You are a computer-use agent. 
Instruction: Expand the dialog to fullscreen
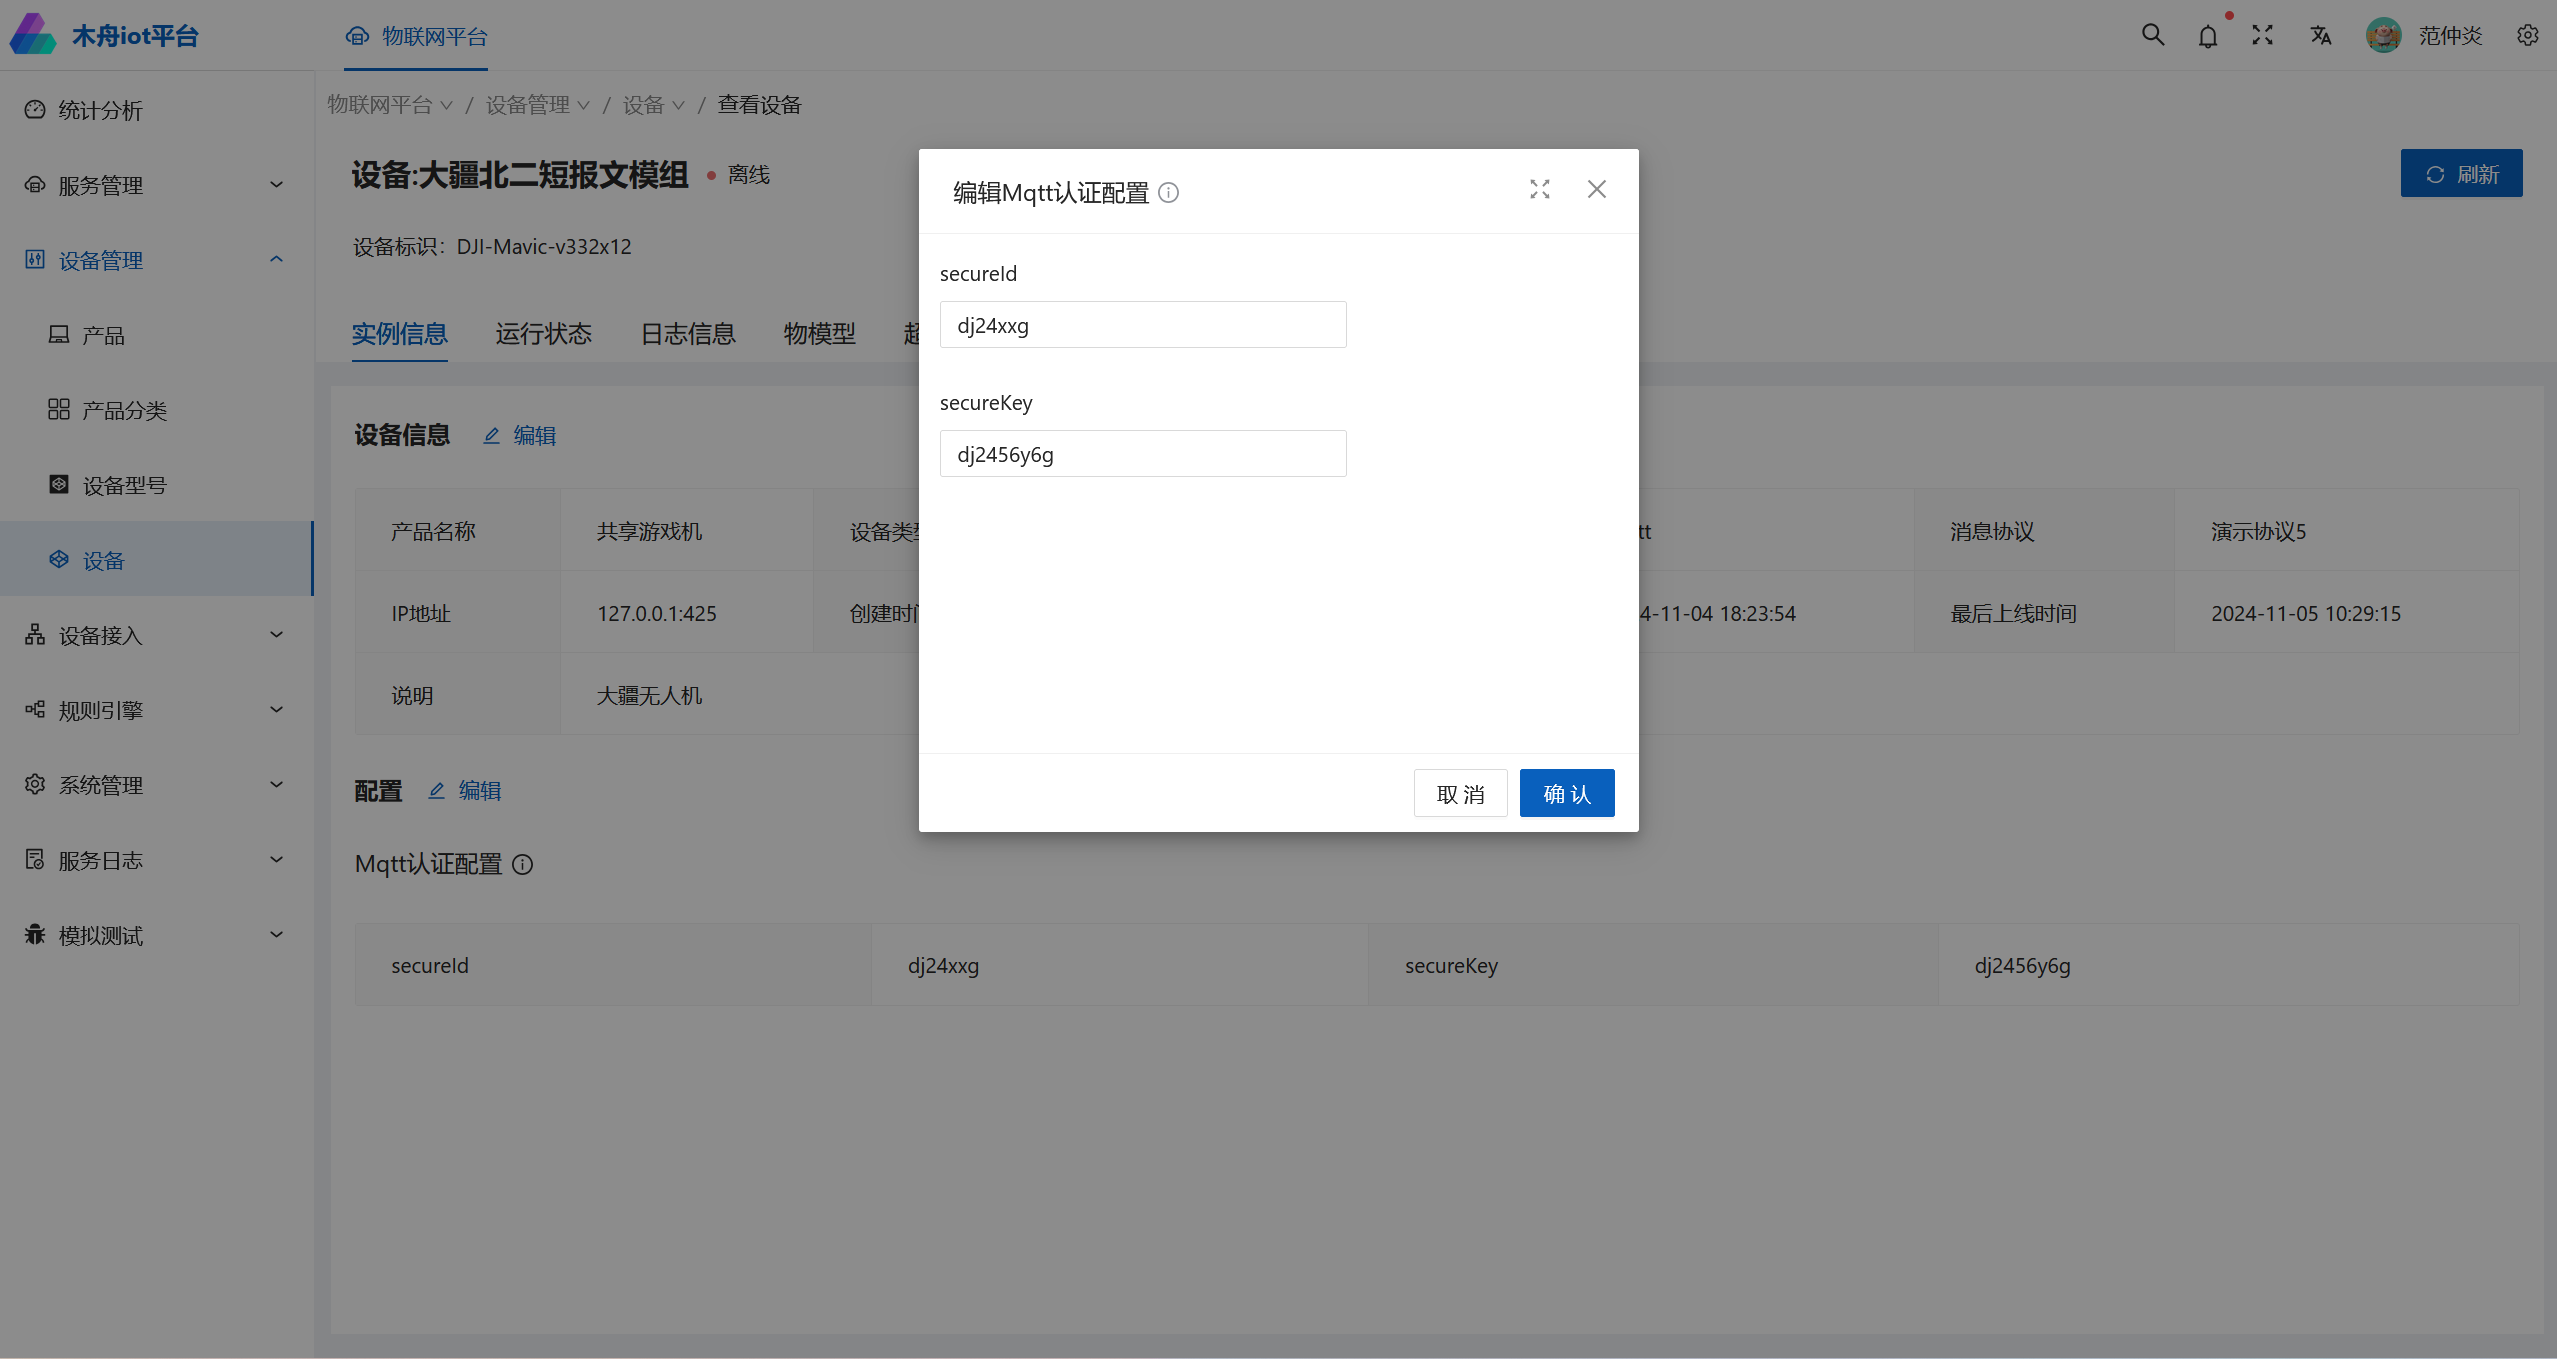[1539, 190]
